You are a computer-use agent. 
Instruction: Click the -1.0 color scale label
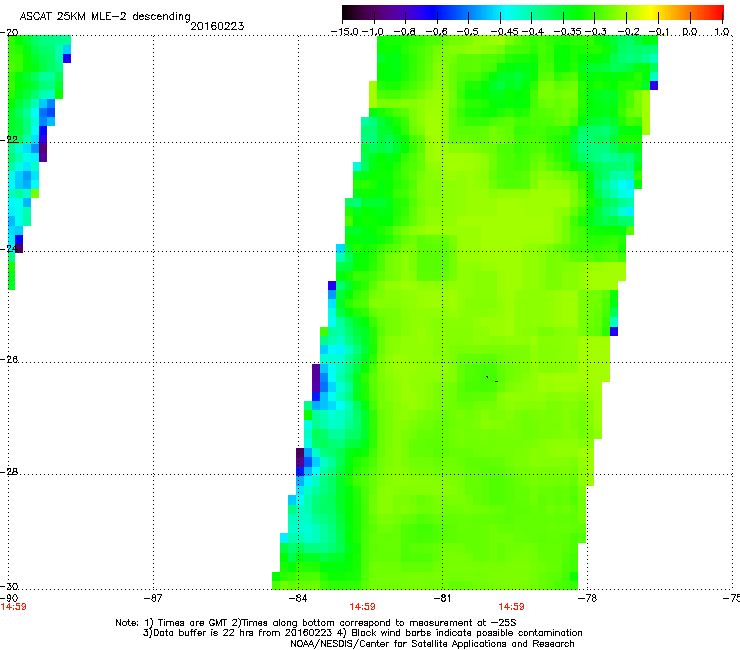(x=373, y=32)
